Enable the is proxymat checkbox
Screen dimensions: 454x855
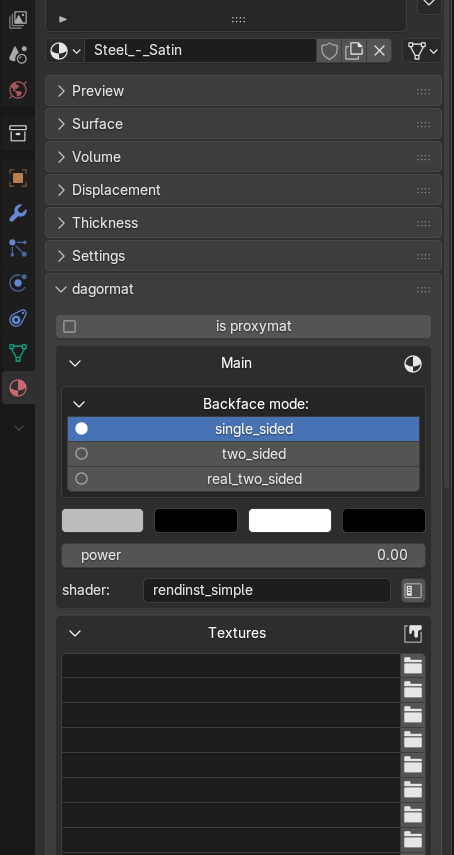click(x=70, y=327)
